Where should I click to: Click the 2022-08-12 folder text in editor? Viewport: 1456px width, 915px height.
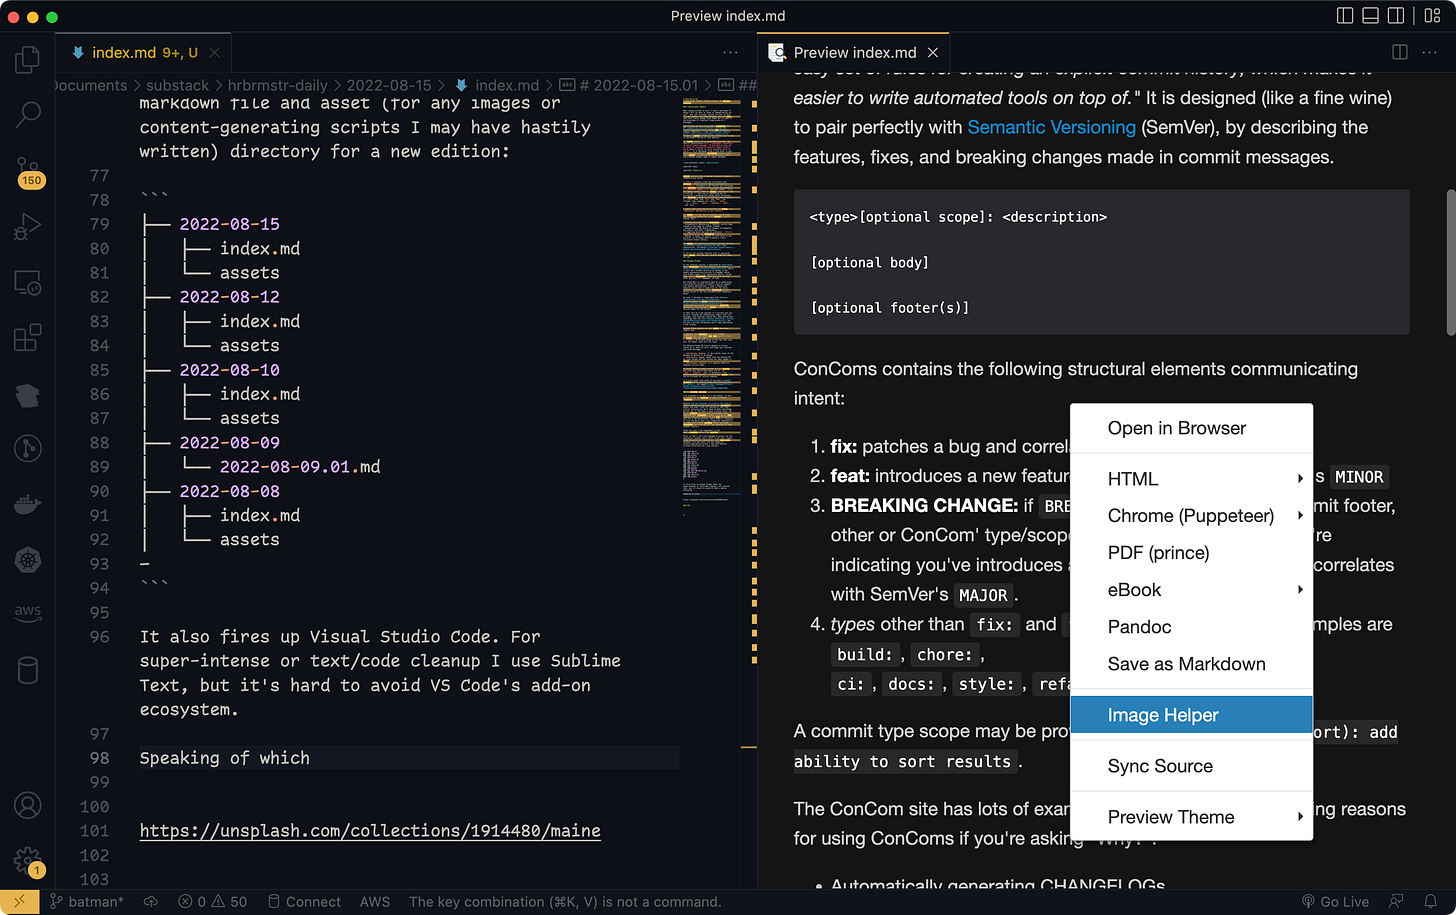230,297
